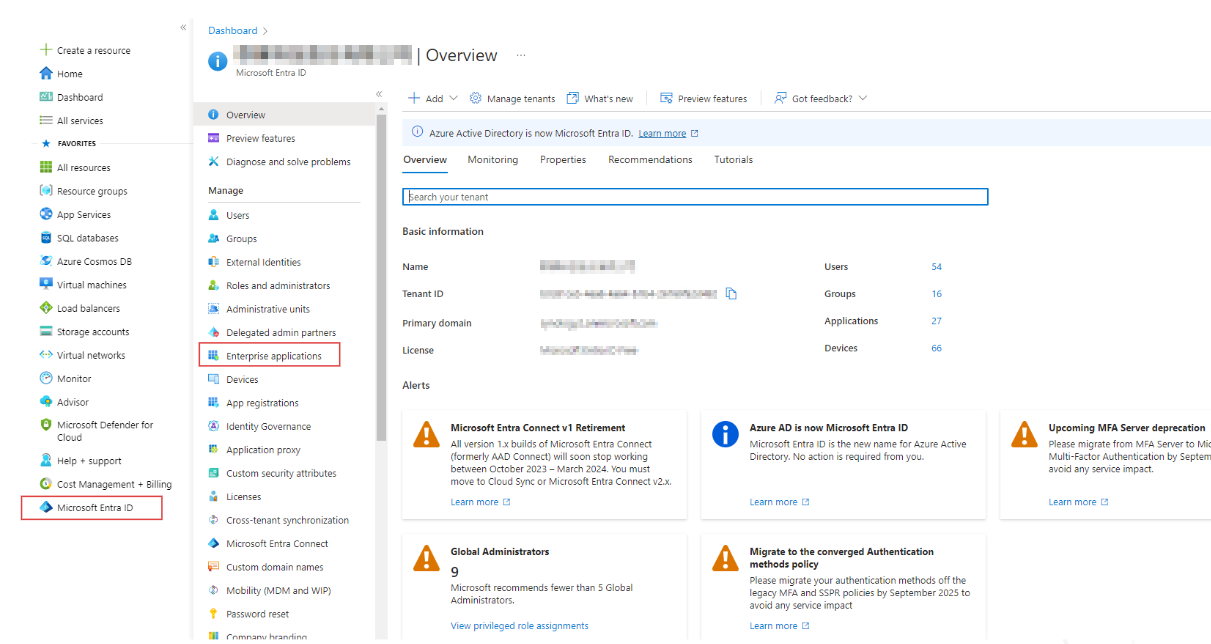This screenshot has width=1211, height=644.
Task: Open Preview features in the resource menu
Action: coord(261,139)
